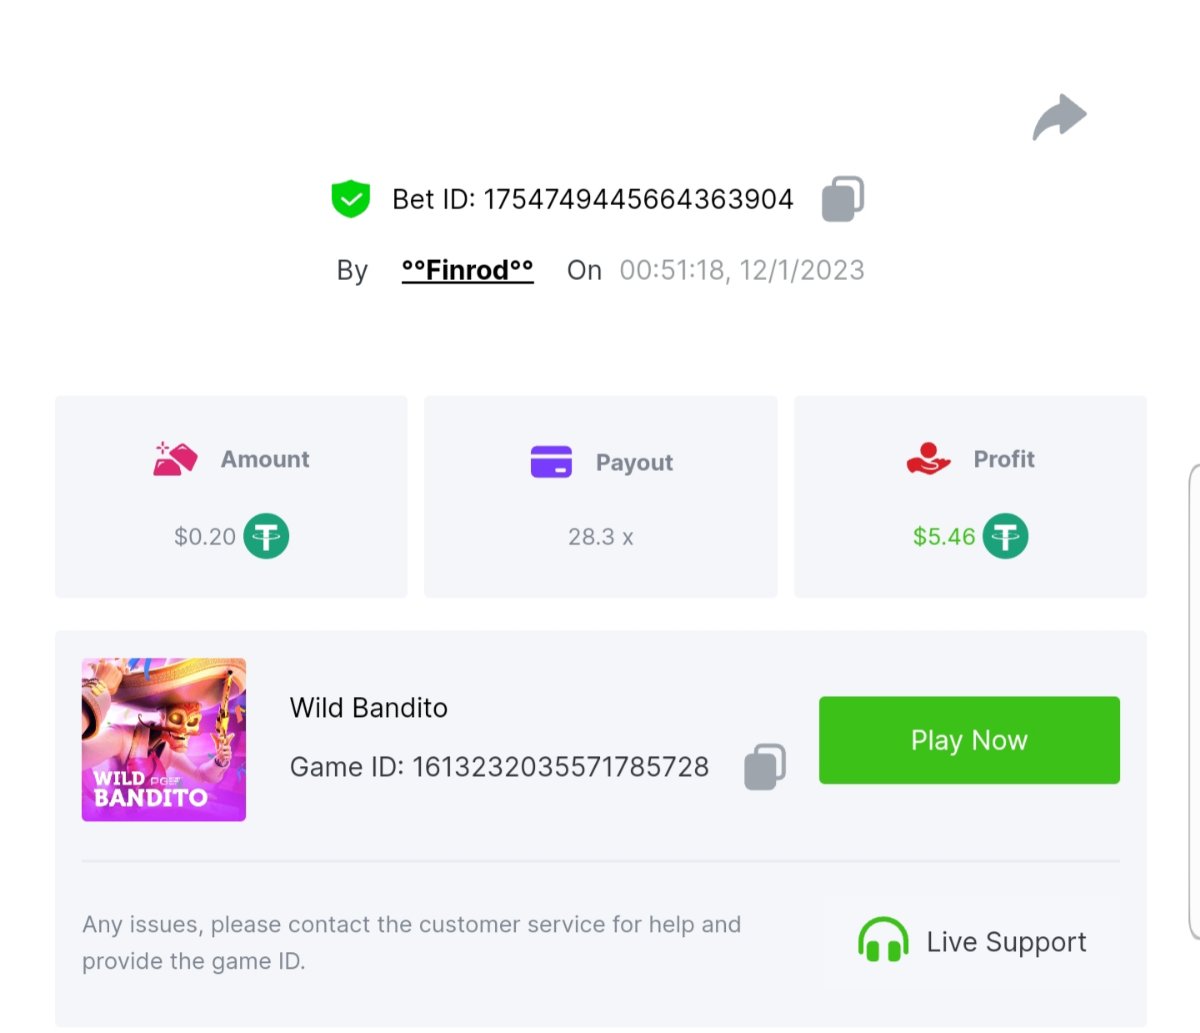Click the red Profit hand icon

[928, 459]
